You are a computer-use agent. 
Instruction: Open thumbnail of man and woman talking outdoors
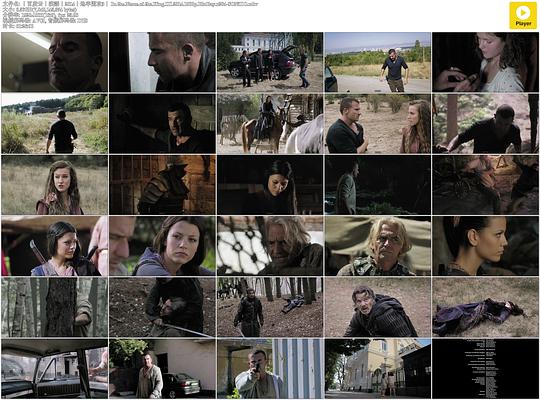tap(378, 124)
